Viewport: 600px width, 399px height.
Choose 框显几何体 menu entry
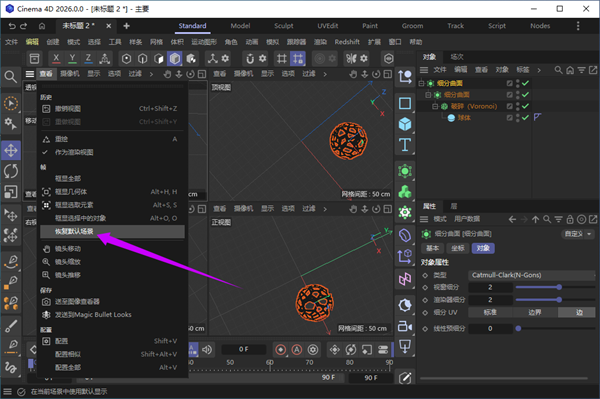pyautogui.click(x=112, y=192)
